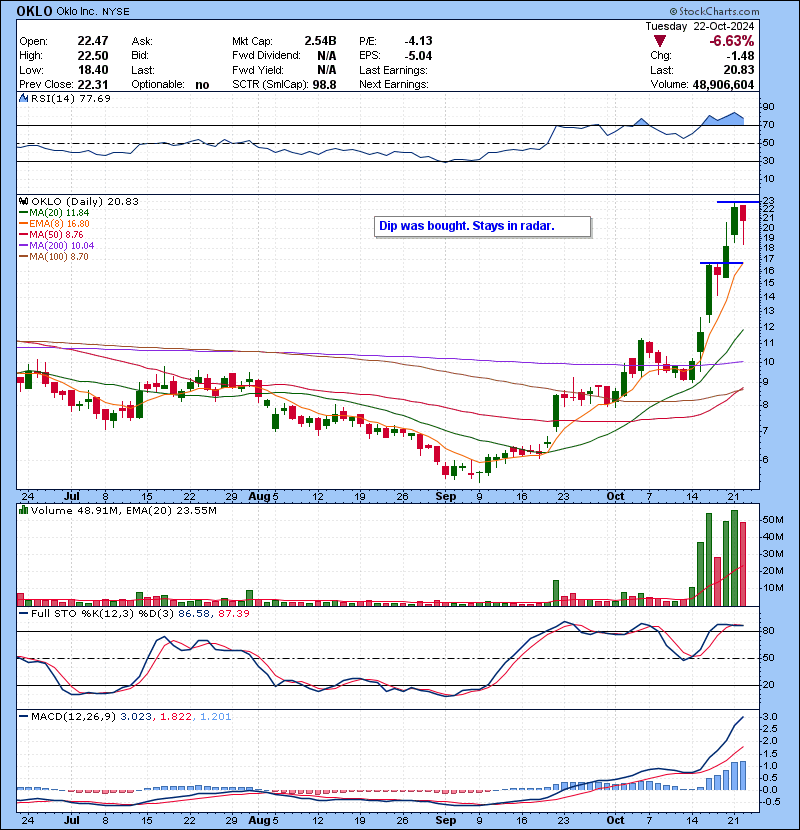Click the 'MACD(12,26,9)' indicator label
This screenshot has height=830, width=800.
pos(73,717)
